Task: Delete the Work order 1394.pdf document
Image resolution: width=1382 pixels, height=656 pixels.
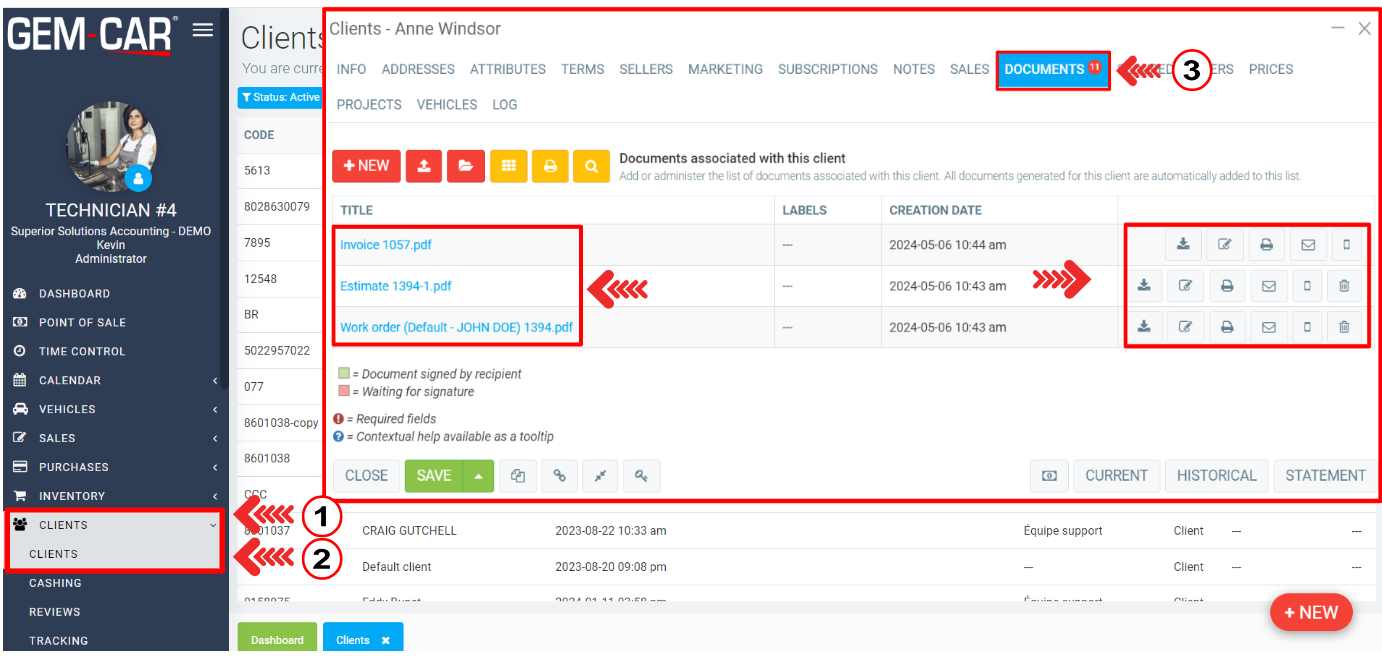Action: [1344, 327]
